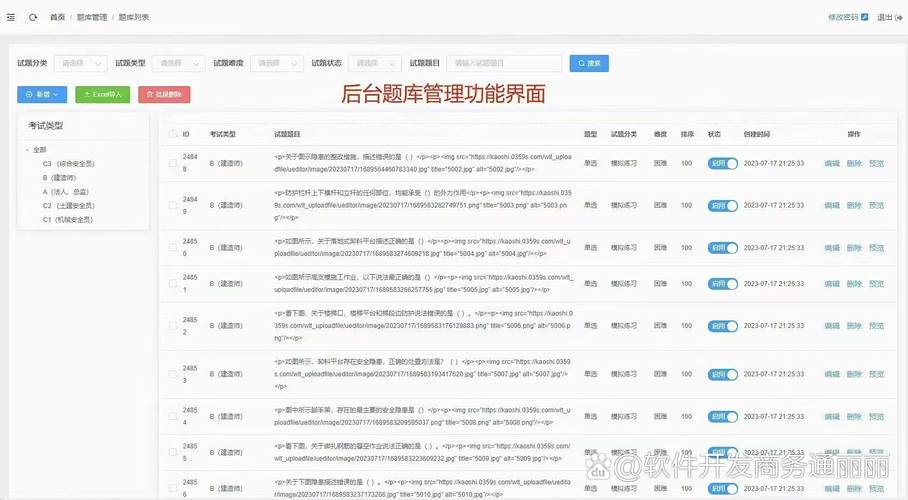This screenshot has width=908, height=500.
Task: Toggle the 启用 switch for row 24850
Action: [x=722, y=248]
